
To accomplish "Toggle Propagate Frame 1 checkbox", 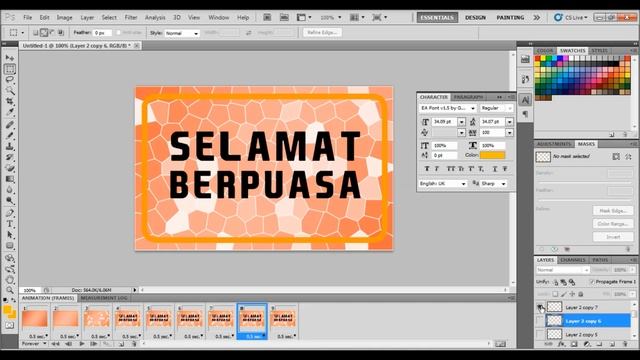I will pyautogui.click(x=592, y=282).
